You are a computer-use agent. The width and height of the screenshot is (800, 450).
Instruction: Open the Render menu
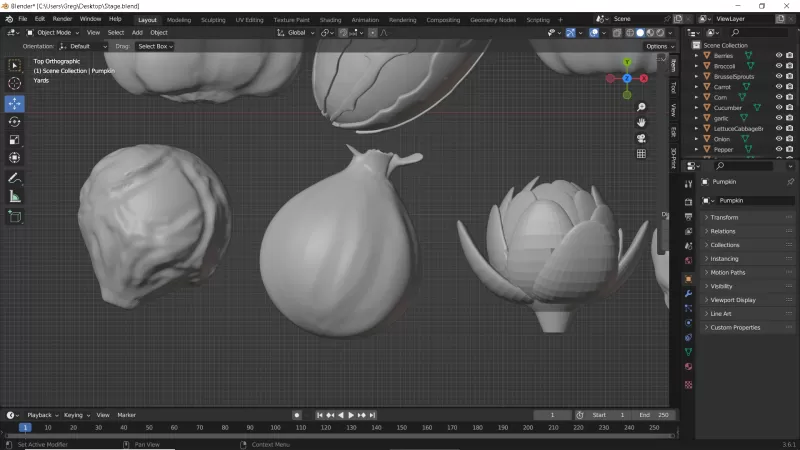[x=62, y=19]
